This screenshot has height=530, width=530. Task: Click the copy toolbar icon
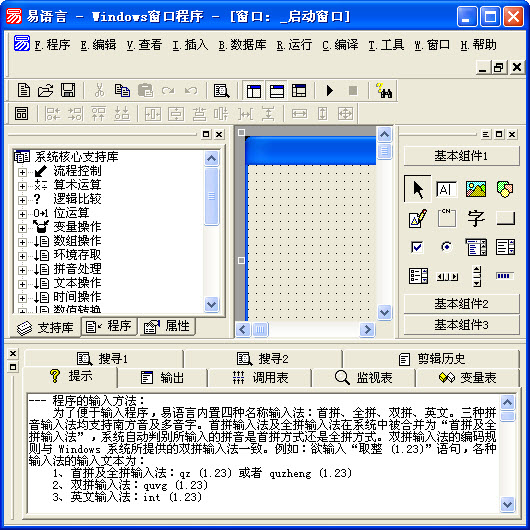coord(122,90)
